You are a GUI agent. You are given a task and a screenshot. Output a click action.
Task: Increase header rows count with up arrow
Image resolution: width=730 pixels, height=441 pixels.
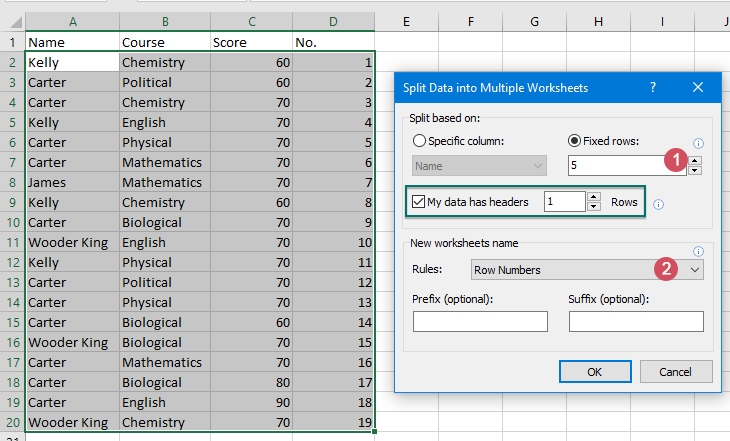(594, 197)
